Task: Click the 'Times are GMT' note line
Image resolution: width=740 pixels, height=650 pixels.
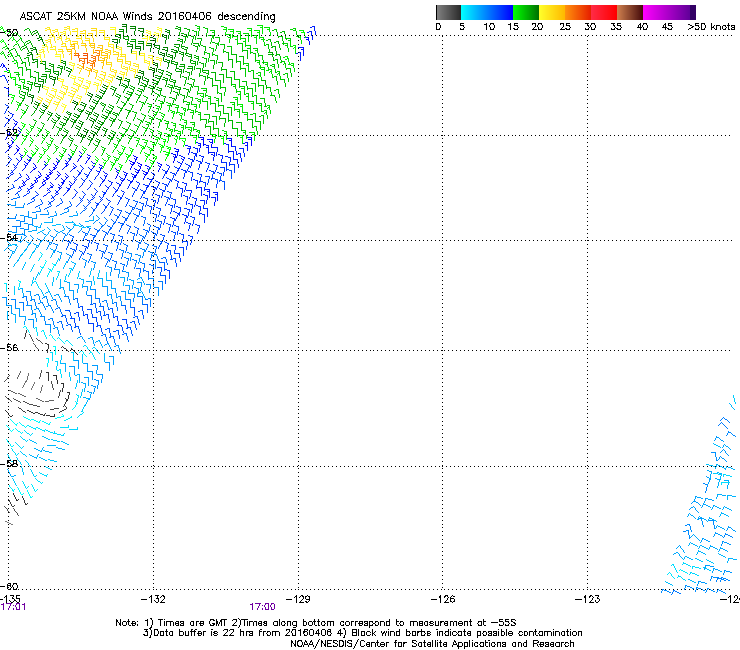Action: (x=316, y=623)
